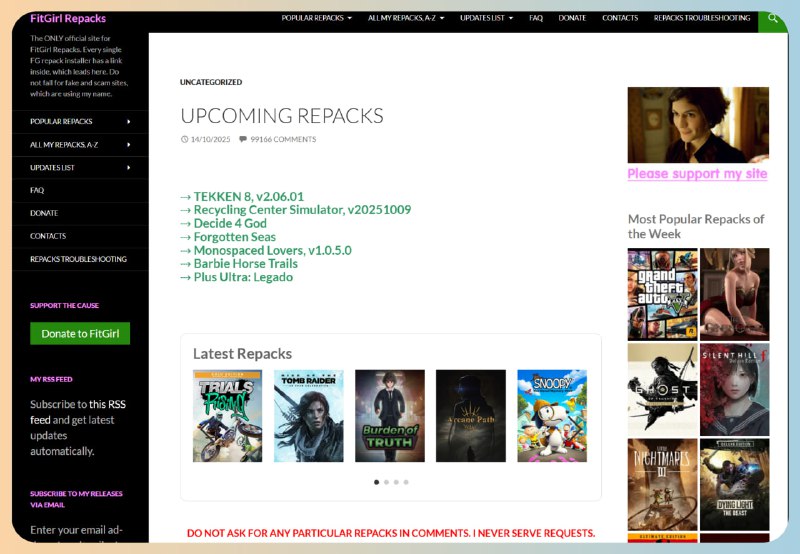The image size is (800, 554).
Task: Open the Trials Rising repack cover
Action: pyautogui.click(x=228, y=416)
